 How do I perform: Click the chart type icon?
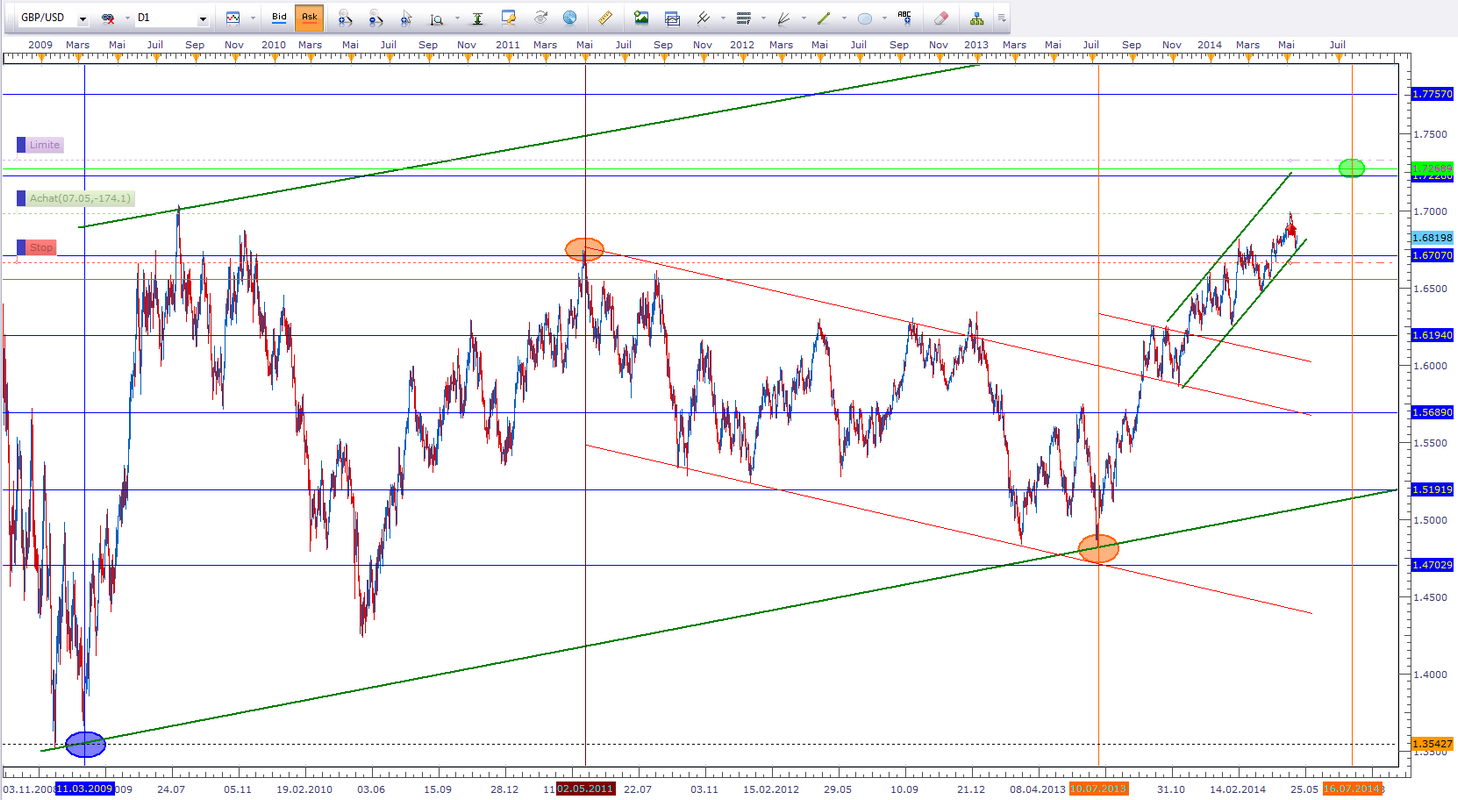point(233,18)
